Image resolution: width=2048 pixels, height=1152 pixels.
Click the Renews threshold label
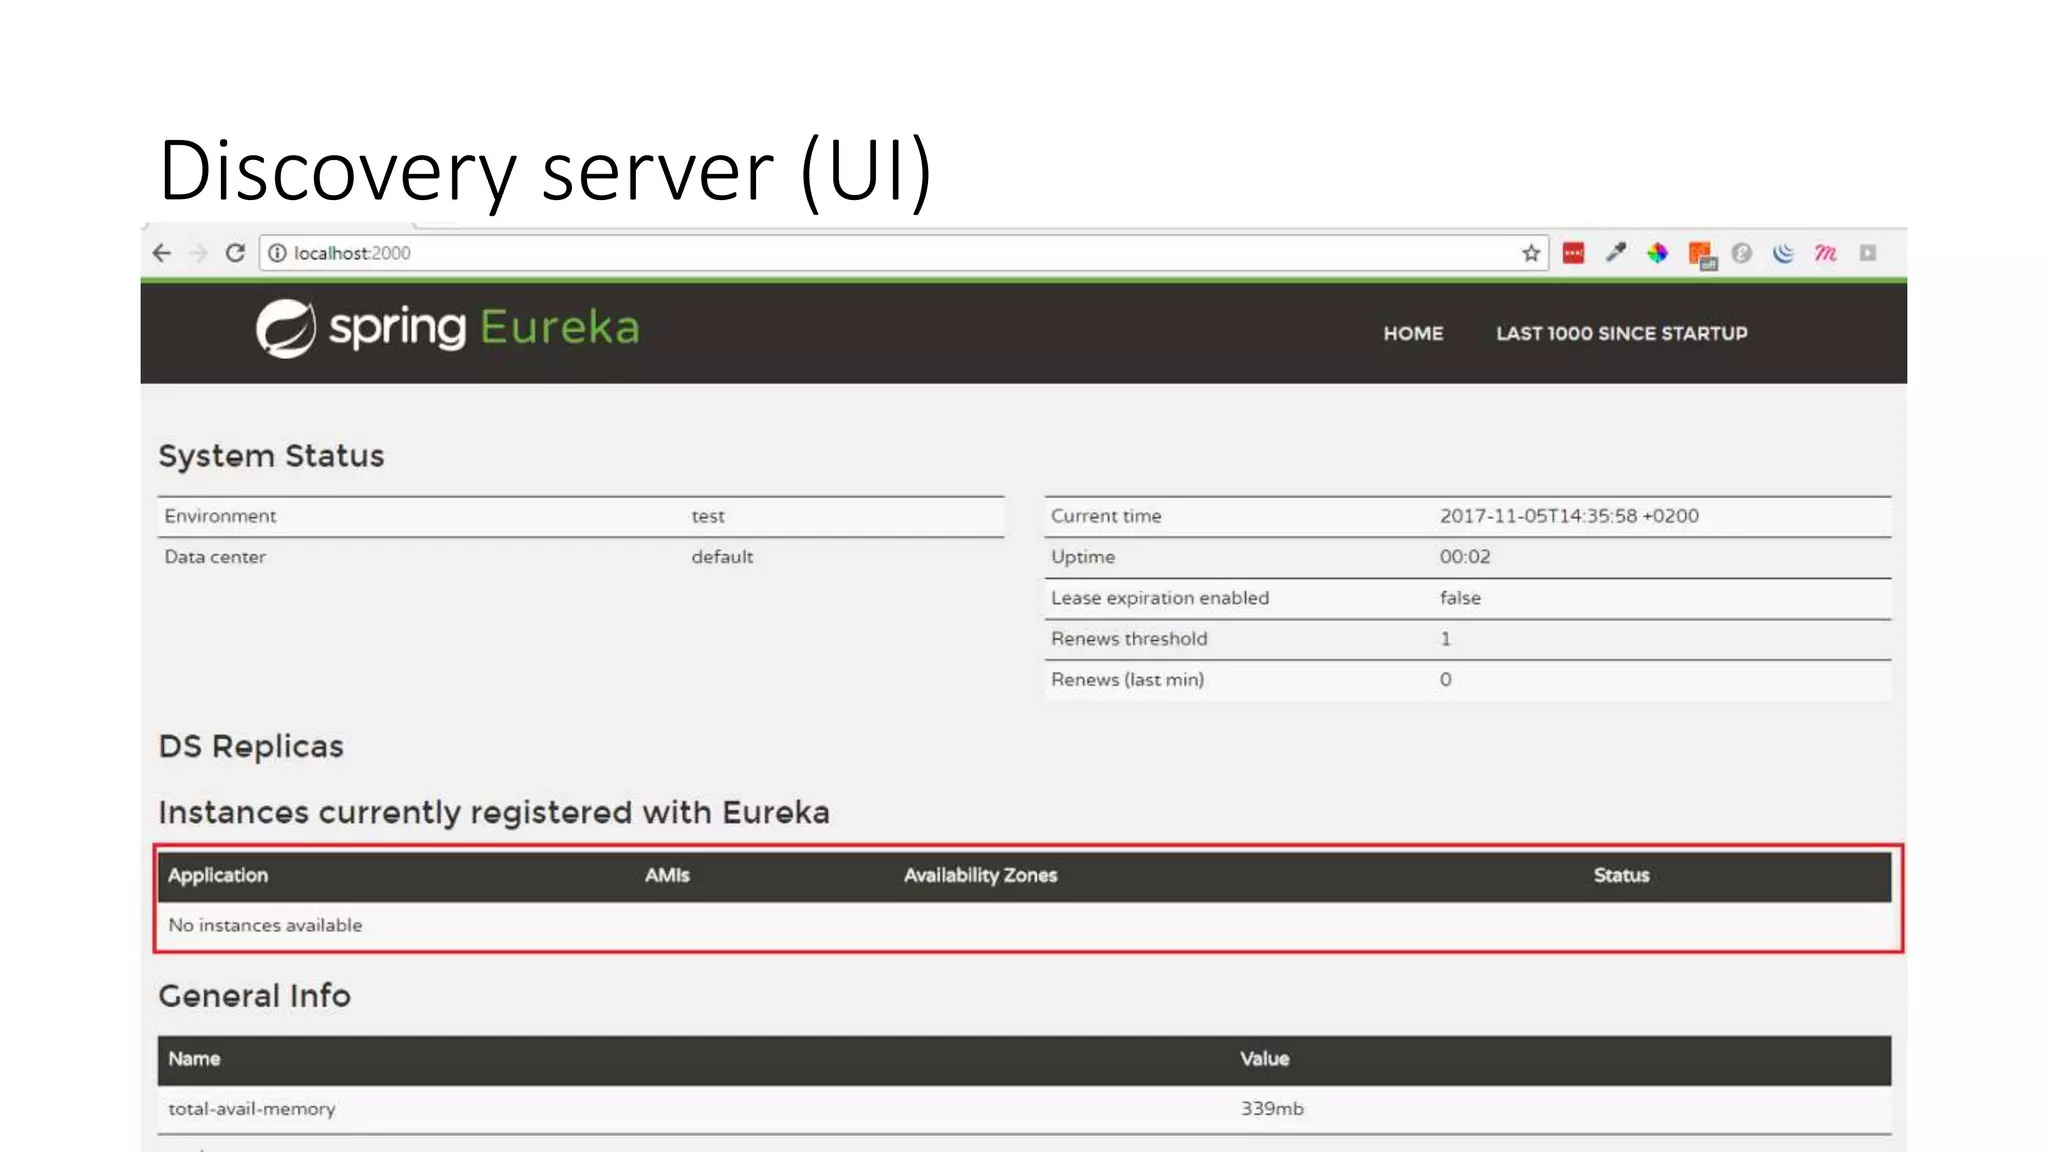[x=1129, y=639]
